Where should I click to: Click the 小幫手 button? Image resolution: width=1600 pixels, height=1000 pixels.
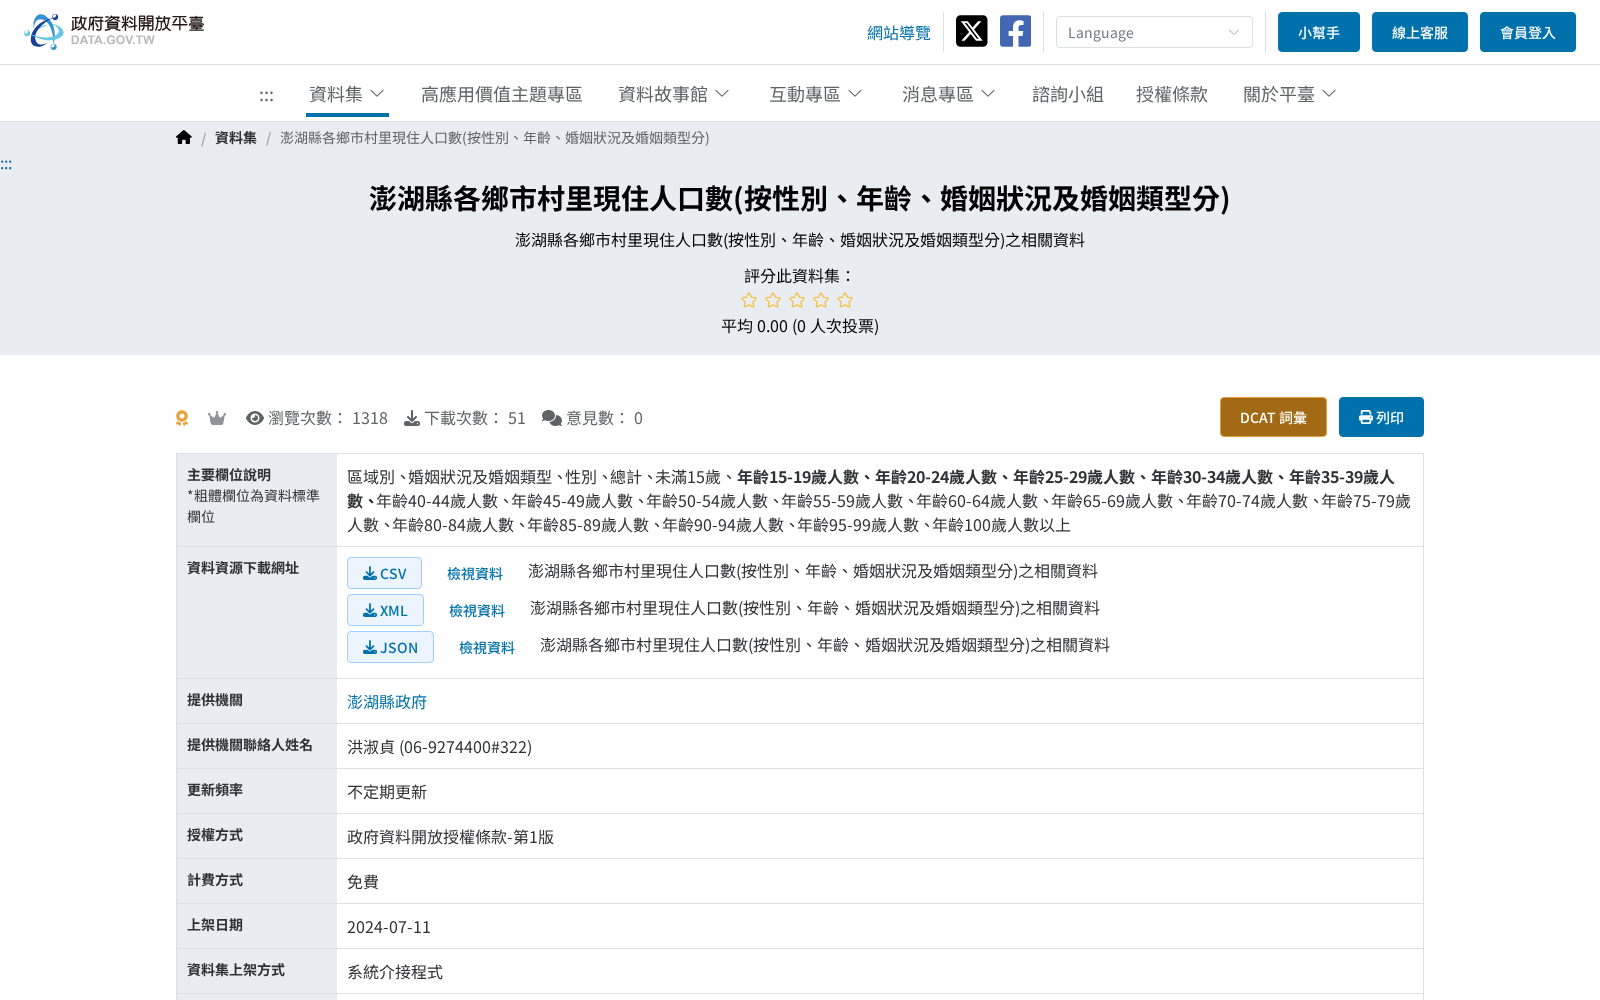click(1319, 32)
